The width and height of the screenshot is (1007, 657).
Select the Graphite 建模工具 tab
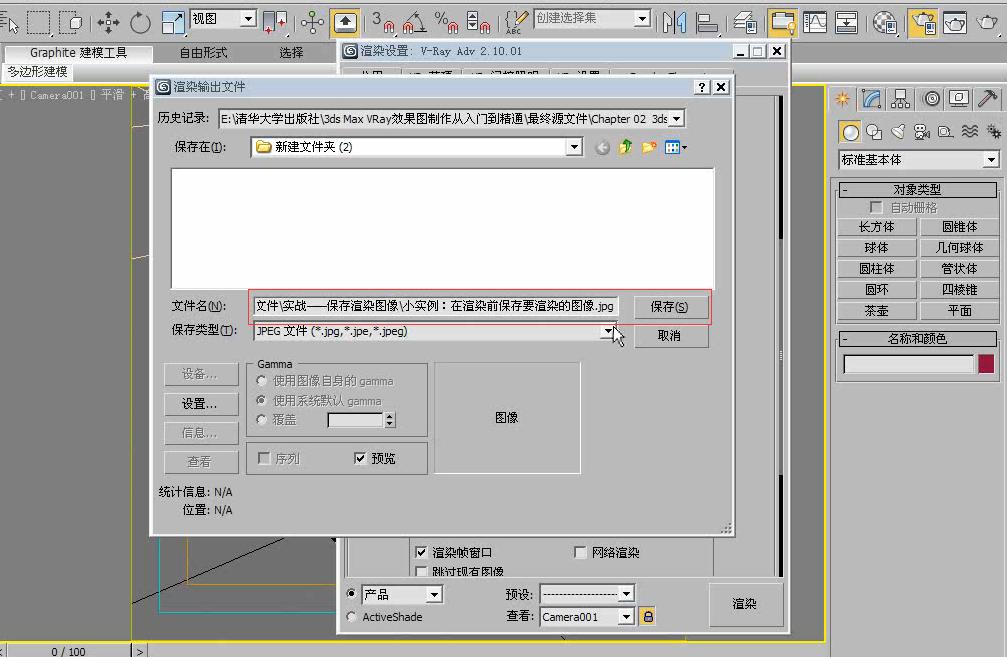(77, 53)
